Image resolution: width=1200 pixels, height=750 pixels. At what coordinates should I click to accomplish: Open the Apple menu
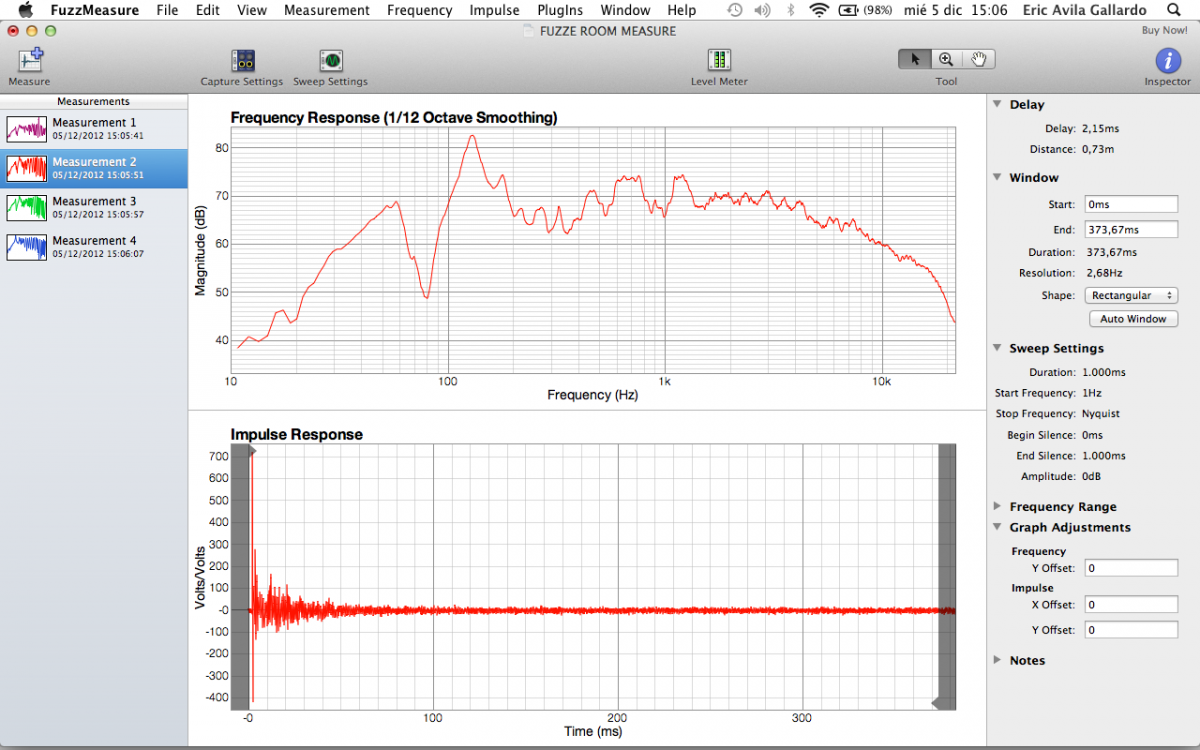point(26,10)
